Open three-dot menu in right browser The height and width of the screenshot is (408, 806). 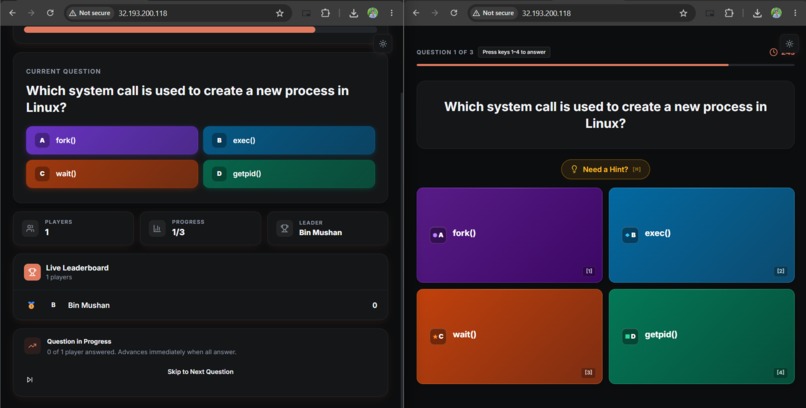[795, 13]
